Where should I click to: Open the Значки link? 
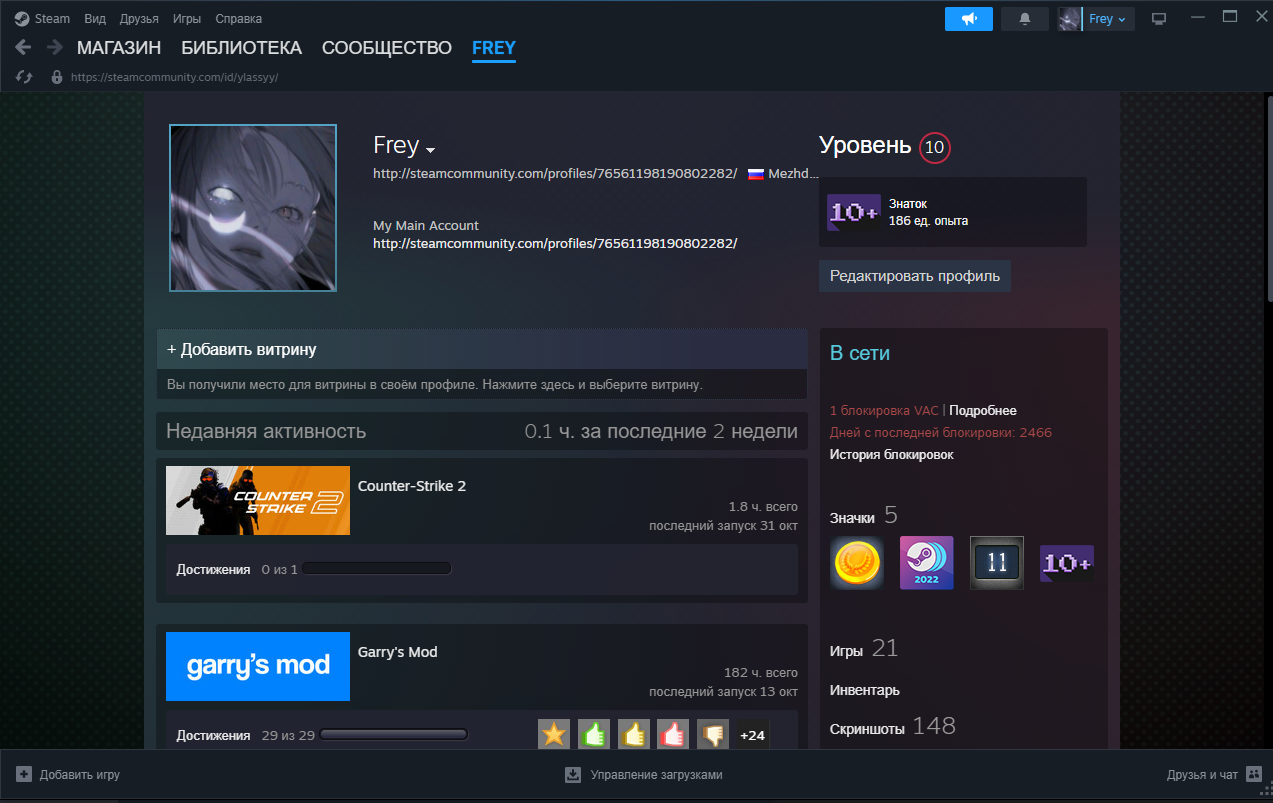pos(852,518)
